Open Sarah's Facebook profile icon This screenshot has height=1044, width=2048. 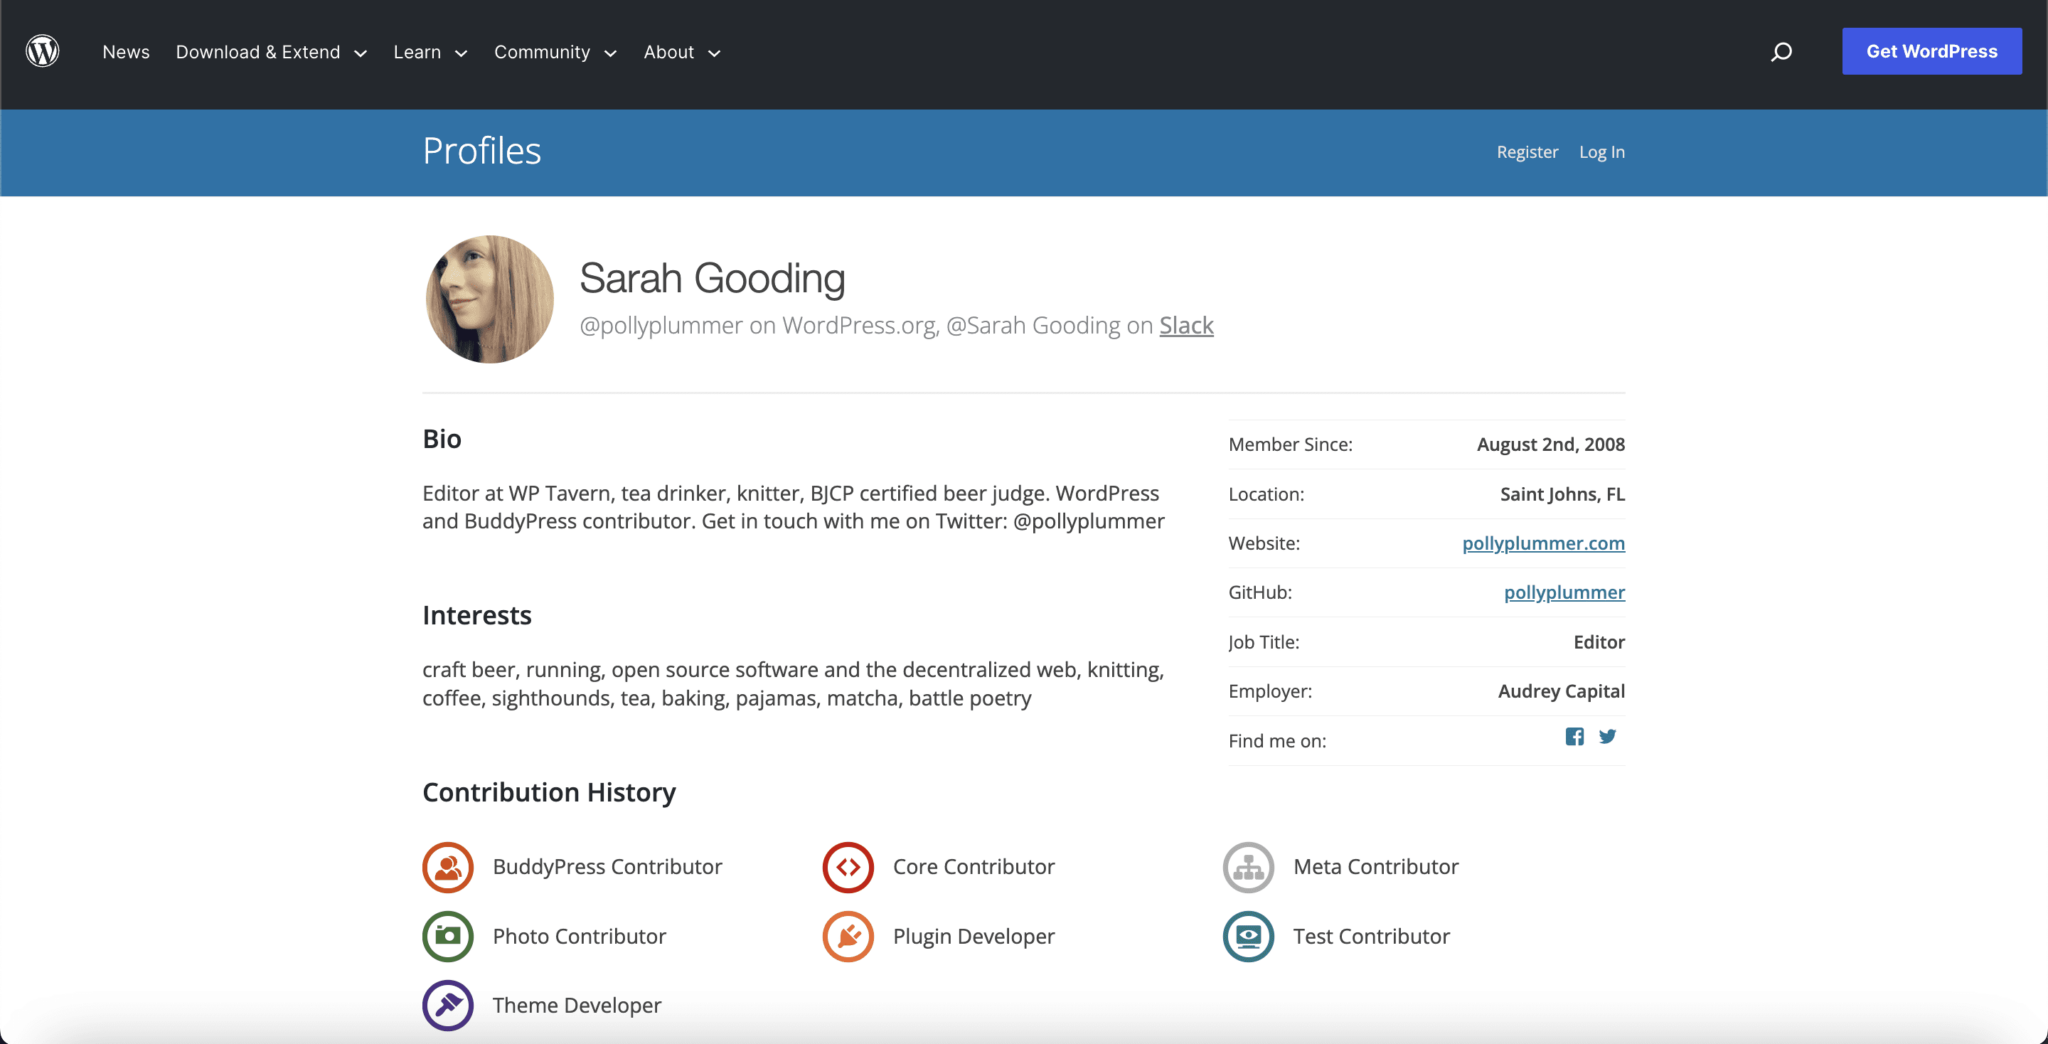[1574, 737]
